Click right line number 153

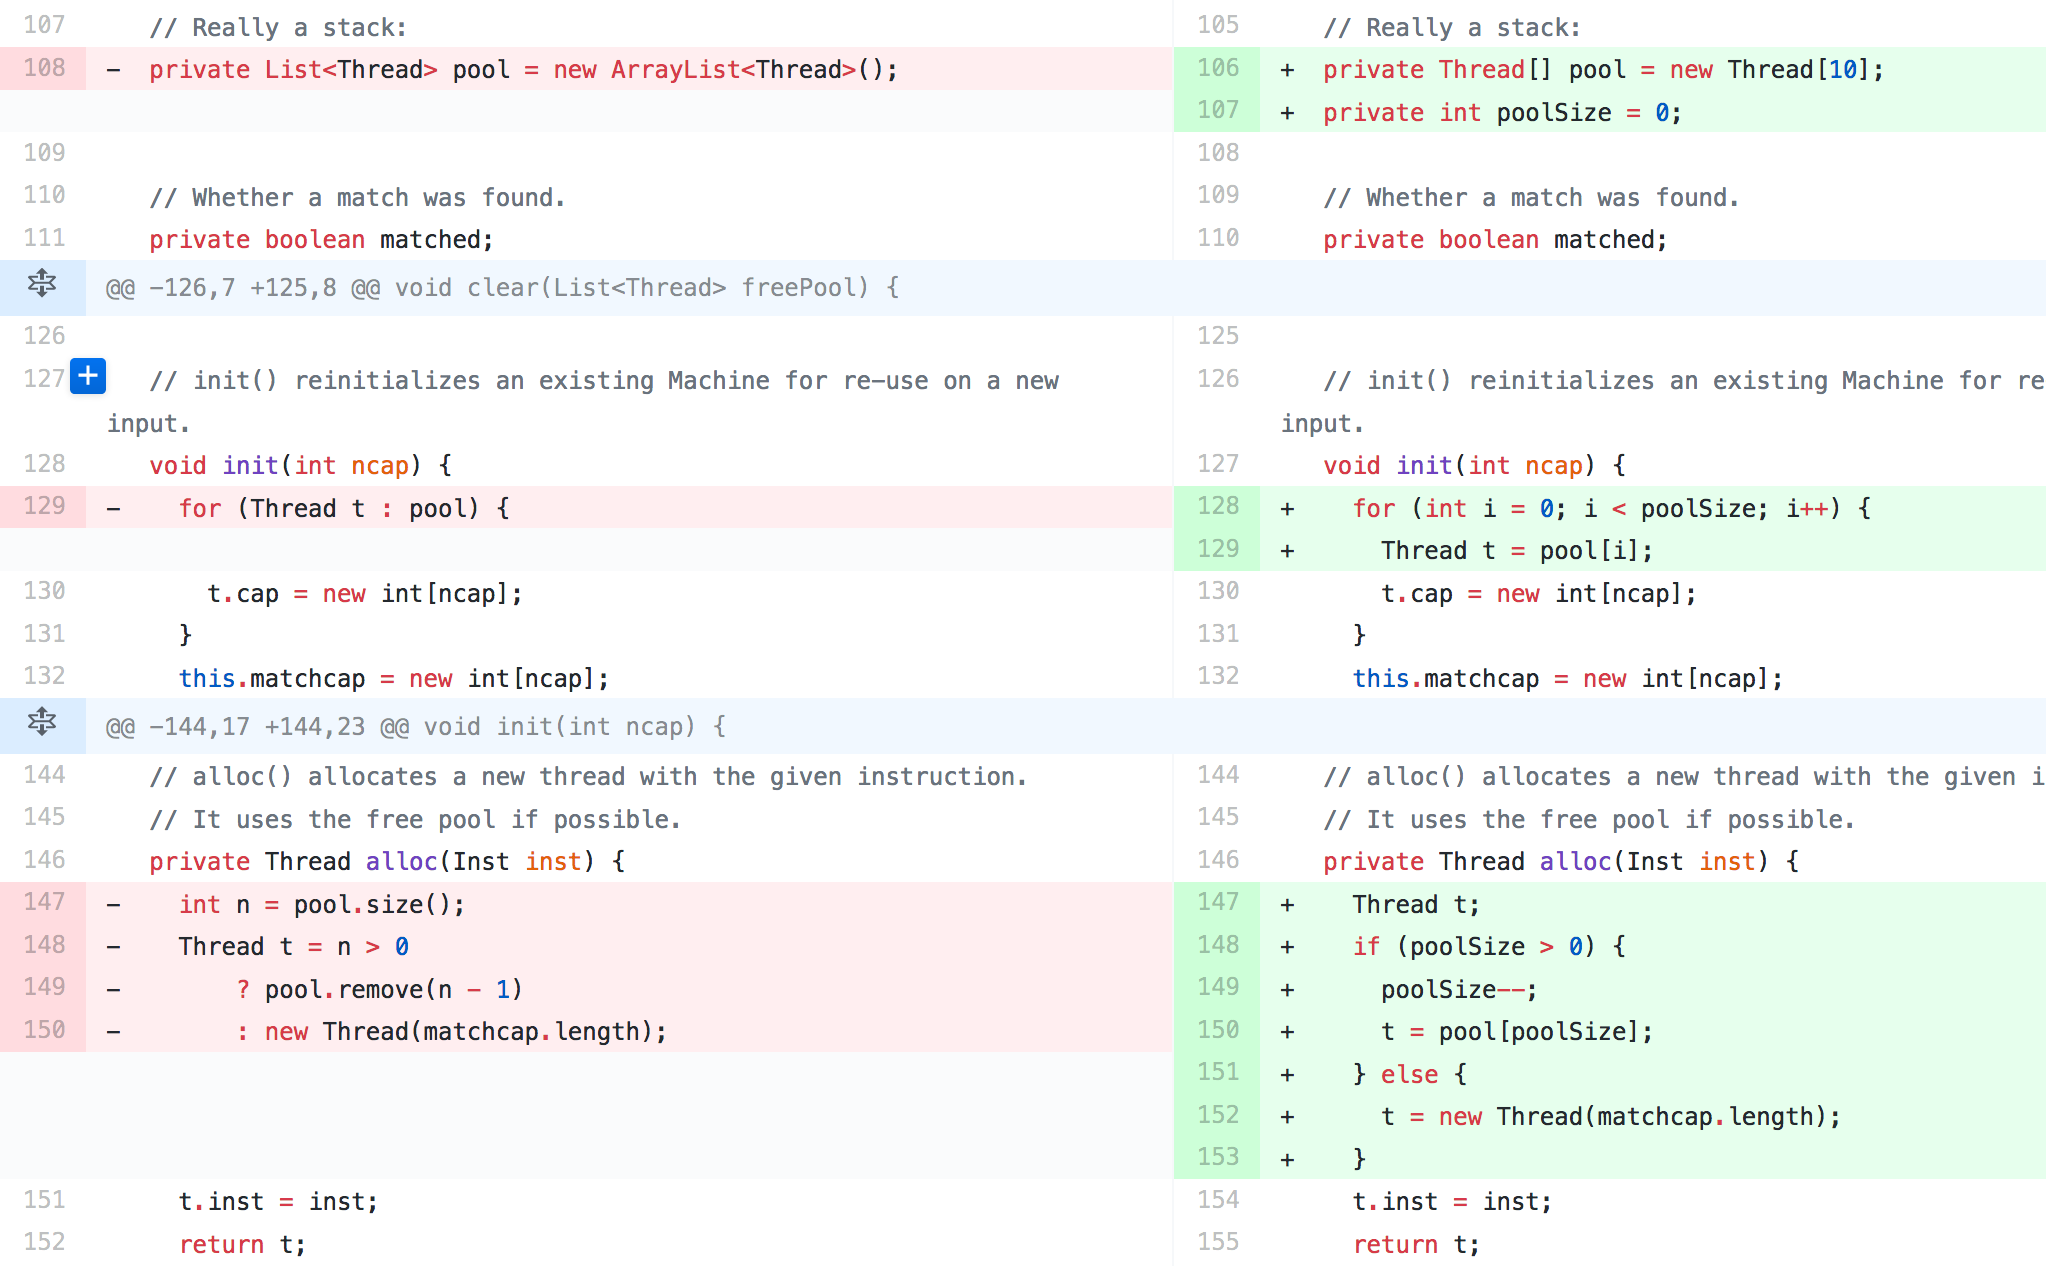(x=1217, y=1157)
